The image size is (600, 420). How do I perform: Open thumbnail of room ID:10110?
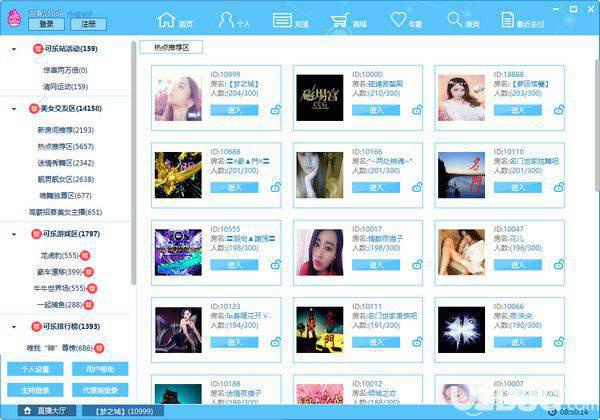coord(461,175)
